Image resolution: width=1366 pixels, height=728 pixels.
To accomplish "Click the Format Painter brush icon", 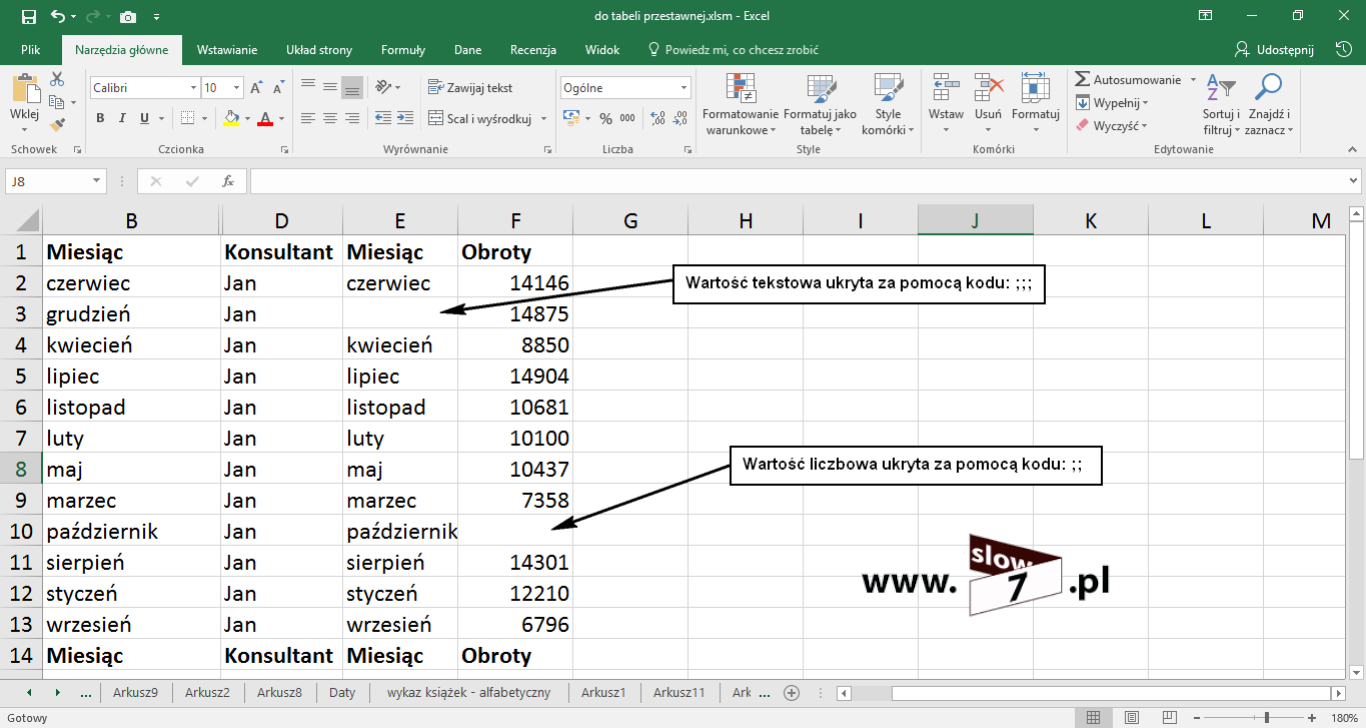I will (x=57, y=125).
